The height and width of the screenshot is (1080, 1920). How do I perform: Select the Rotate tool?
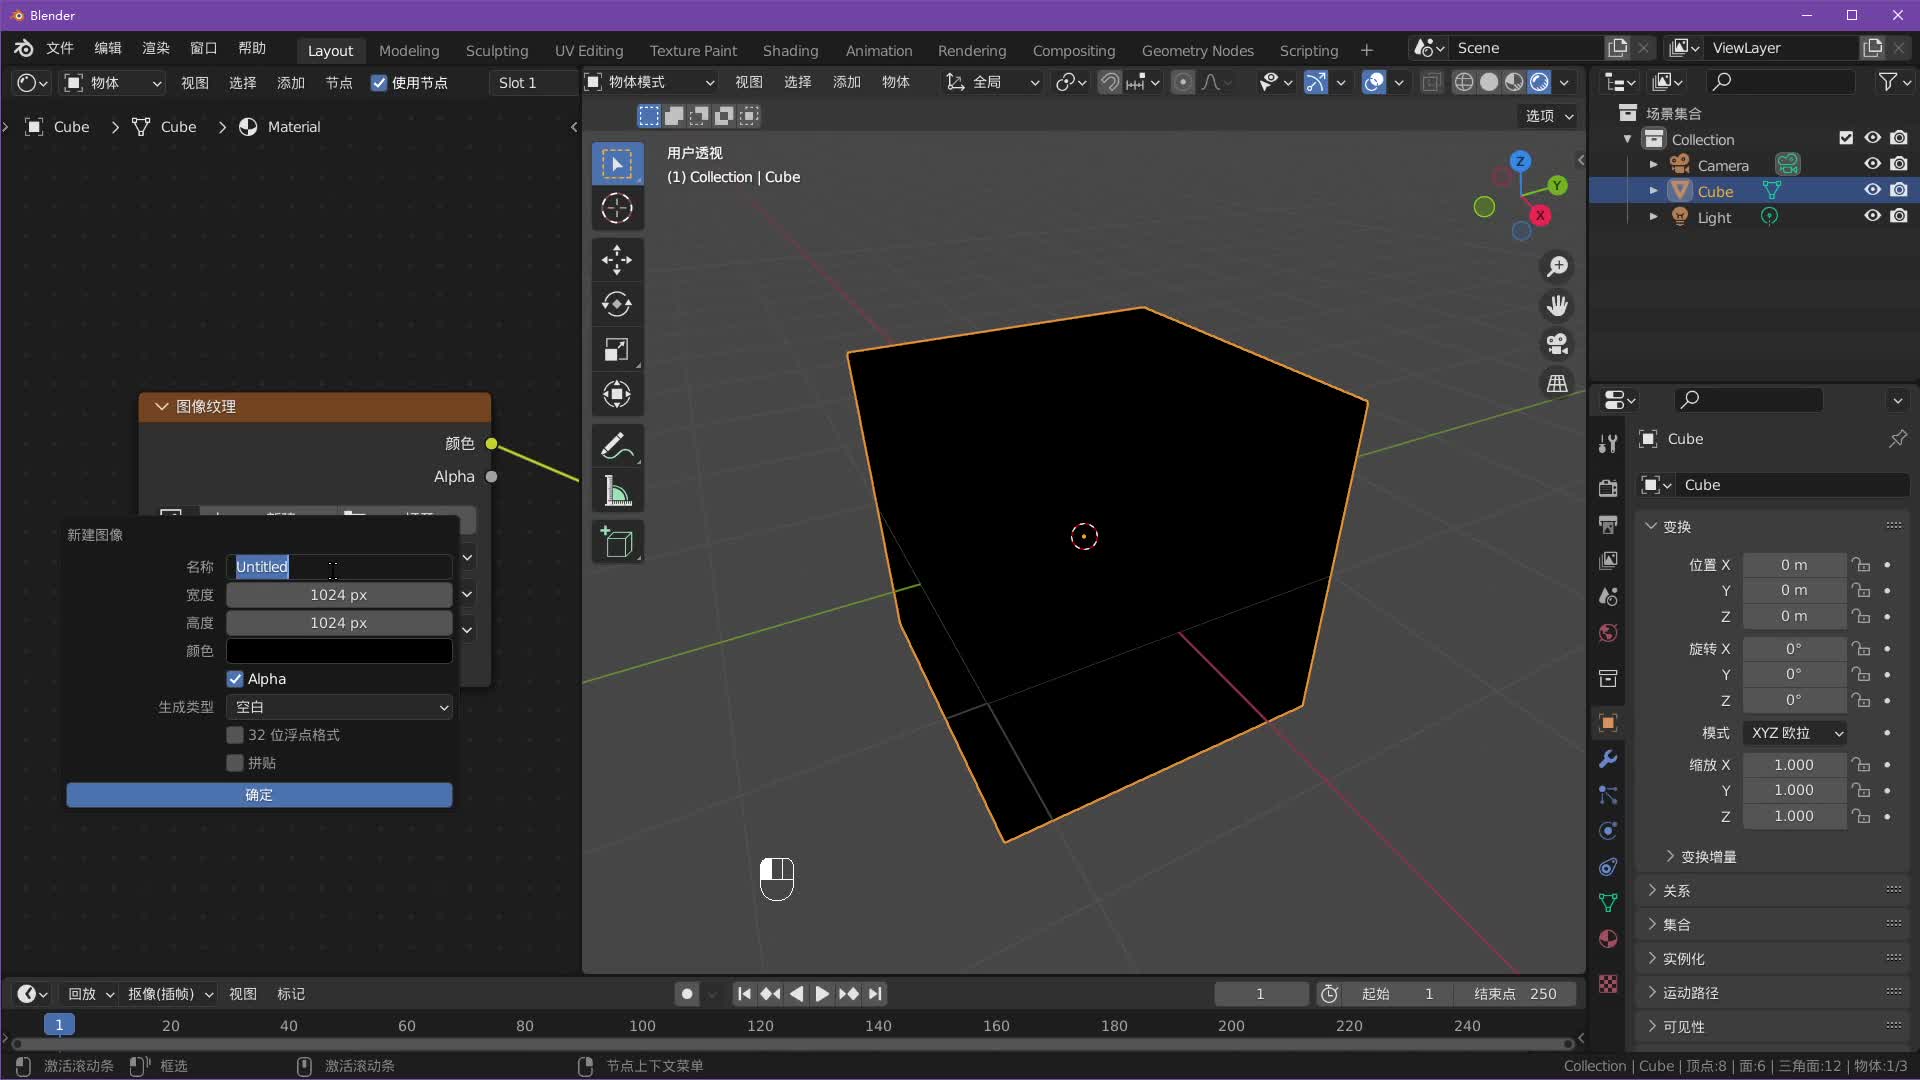[617, 304]
